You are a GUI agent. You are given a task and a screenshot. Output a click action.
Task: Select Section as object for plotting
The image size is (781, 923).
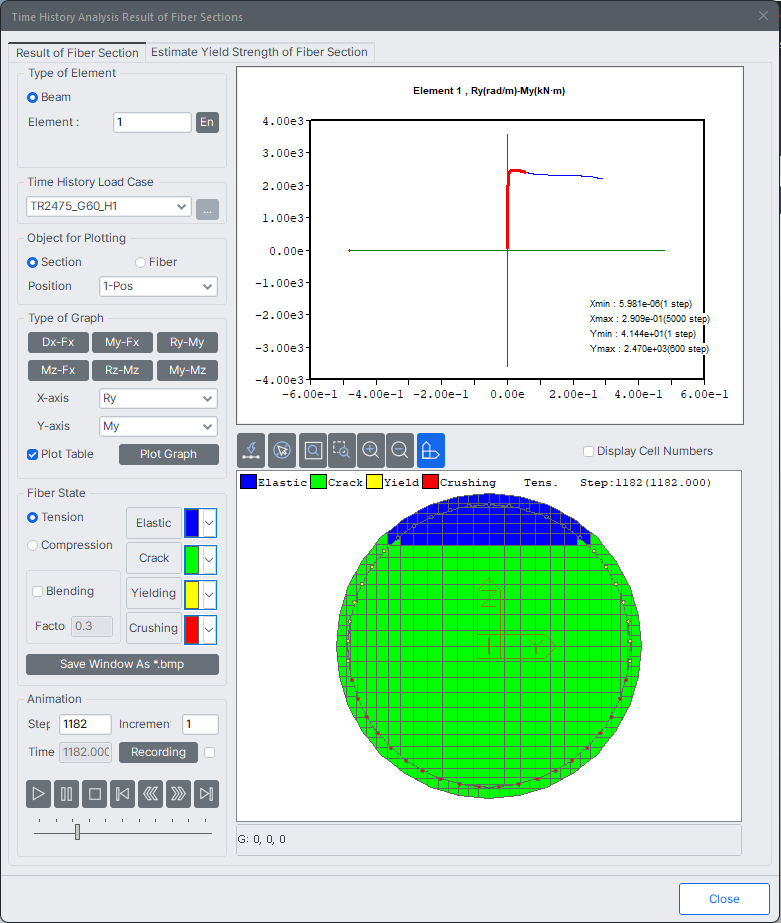pyautogui.click(x=32, y=262)
